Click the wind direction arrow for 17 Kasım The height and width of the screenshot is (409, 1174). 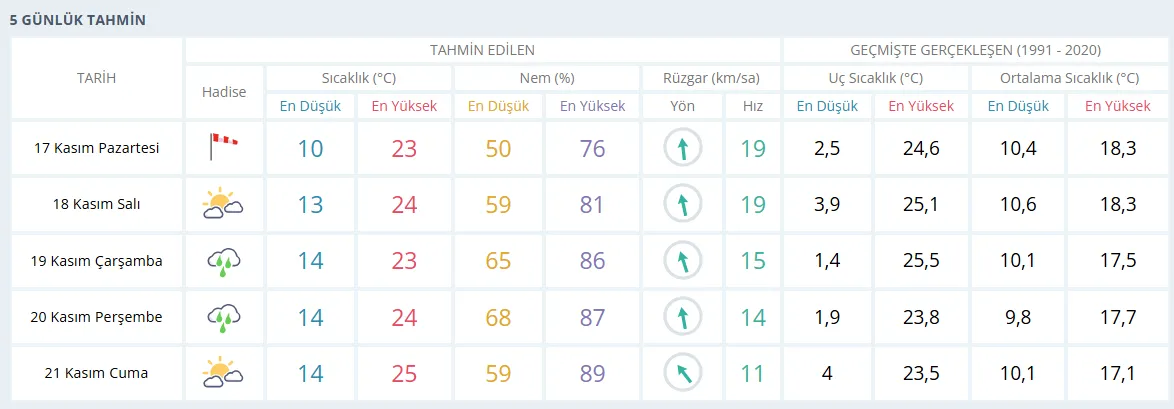pos(683,149)
